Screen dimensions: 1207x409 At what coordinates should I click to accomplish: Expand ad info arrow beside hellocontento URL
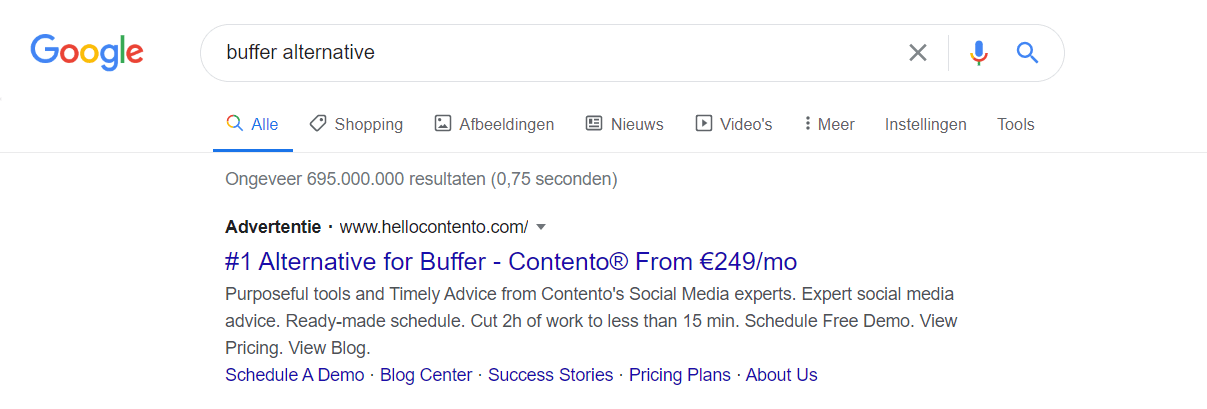(x=541, y=227)
